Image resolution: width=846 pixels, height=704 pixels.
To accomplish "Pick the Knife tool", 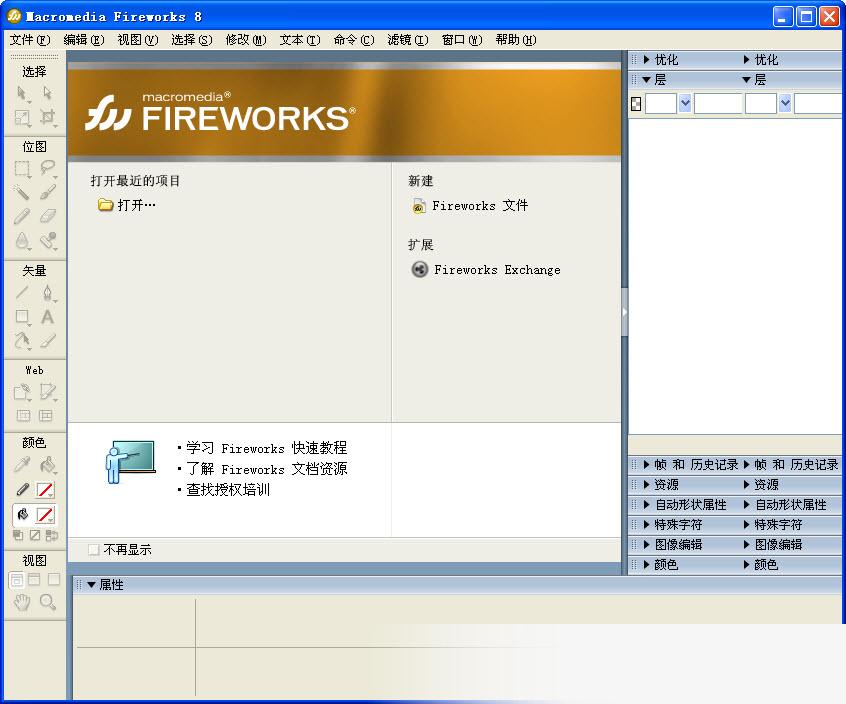I will [x=47, y=340].
